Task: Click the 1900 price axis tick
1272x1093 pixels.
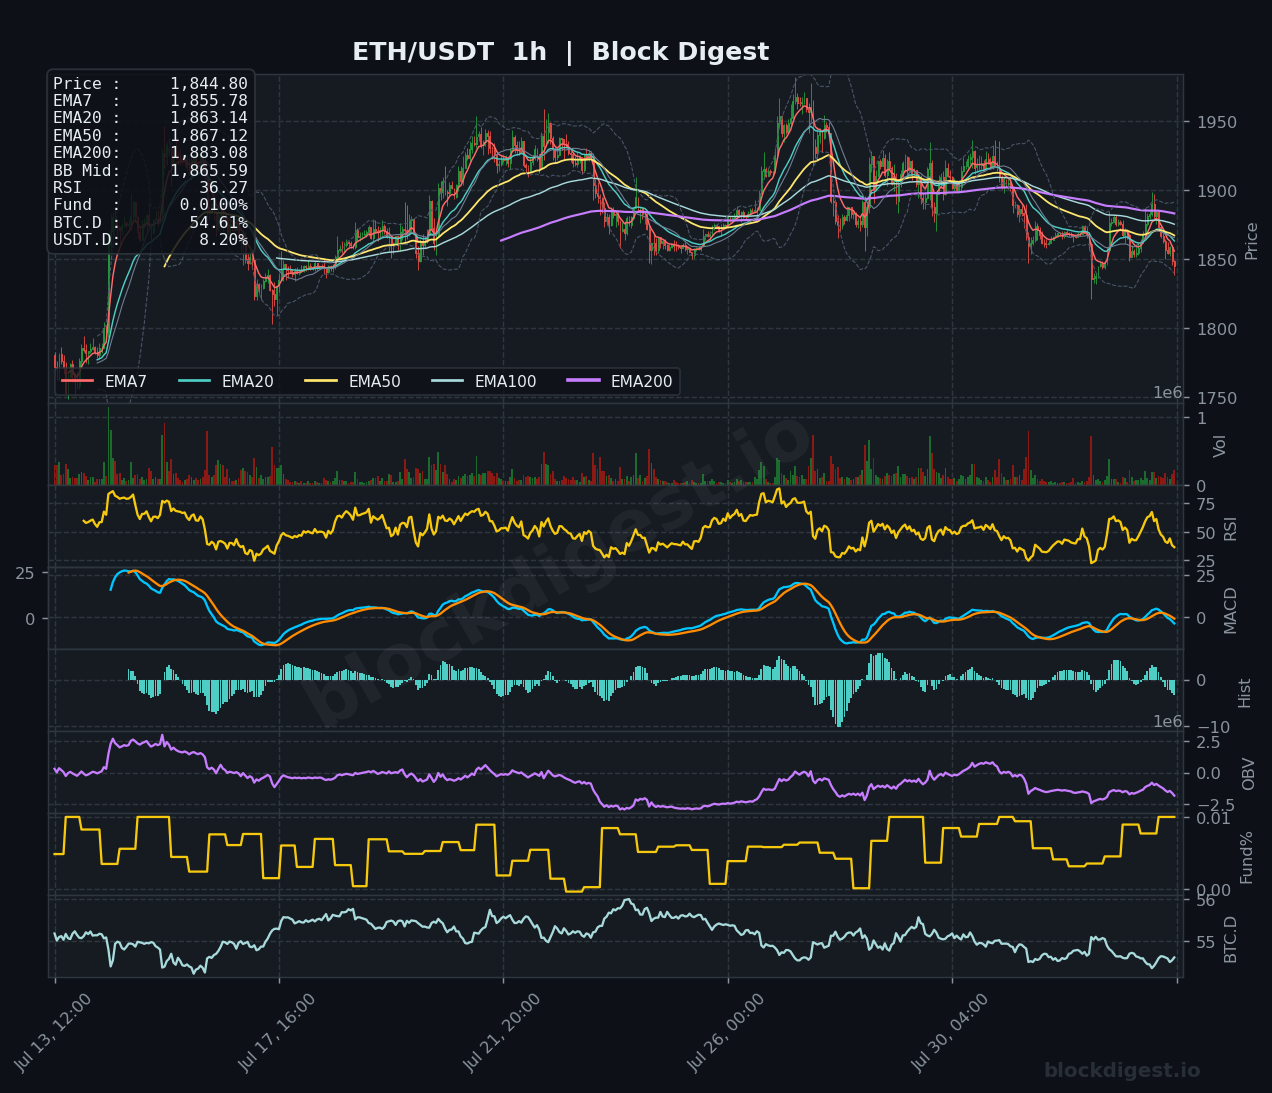Action: [1216, 192]
